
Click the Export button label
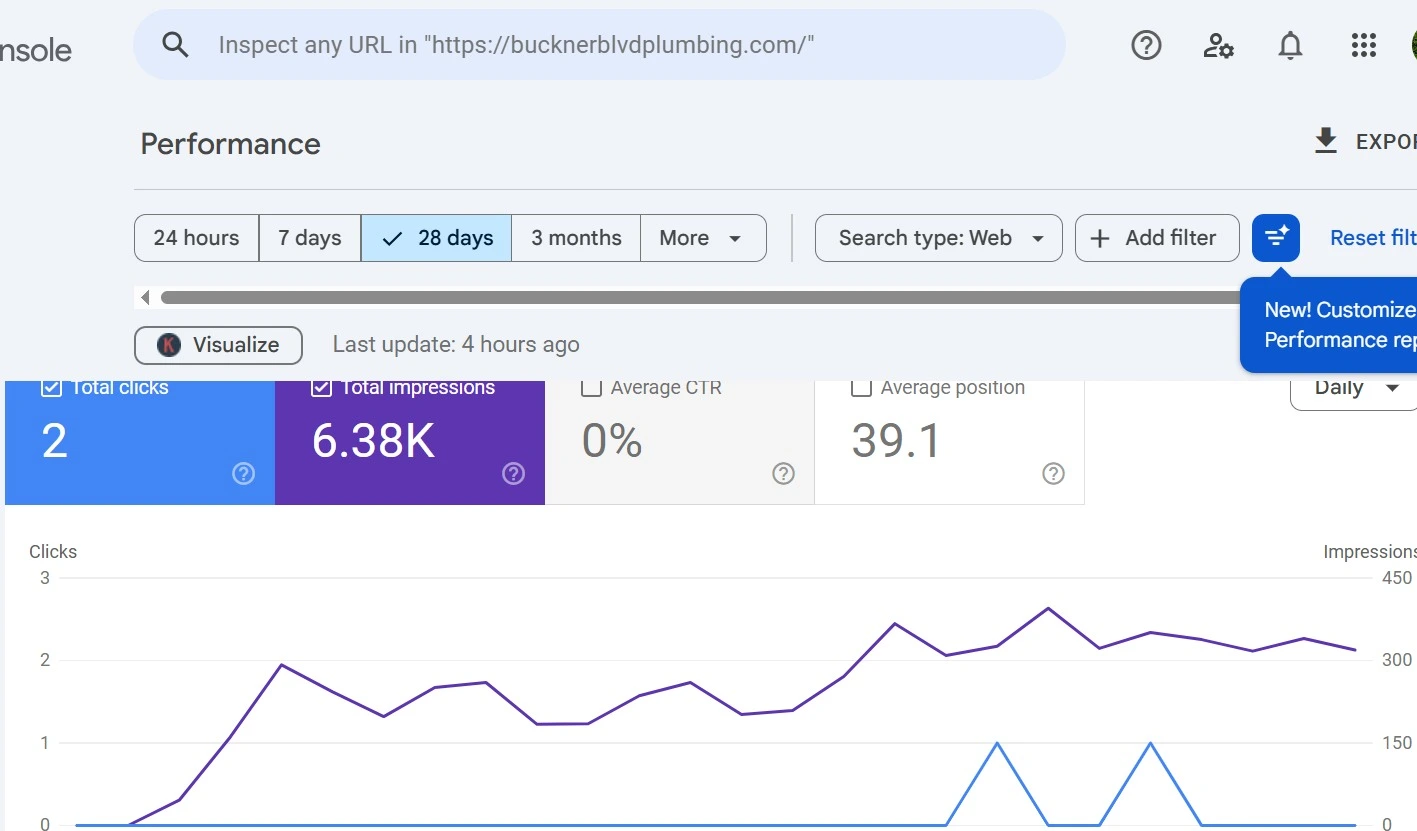(1386, 142)
